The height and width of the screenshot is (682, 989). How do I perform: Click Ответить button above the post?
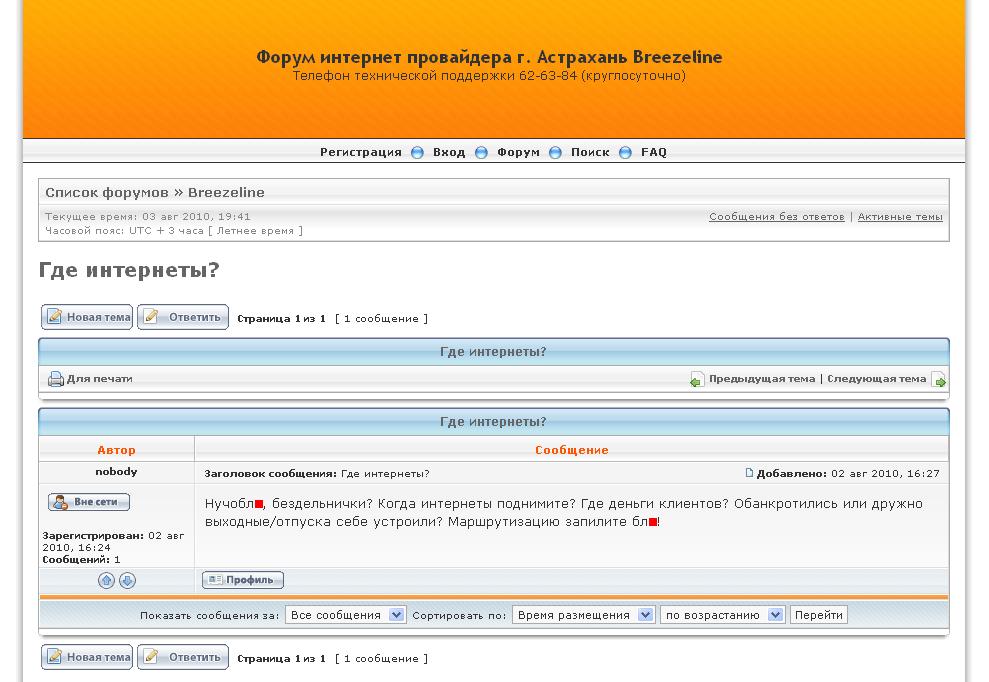183,317
